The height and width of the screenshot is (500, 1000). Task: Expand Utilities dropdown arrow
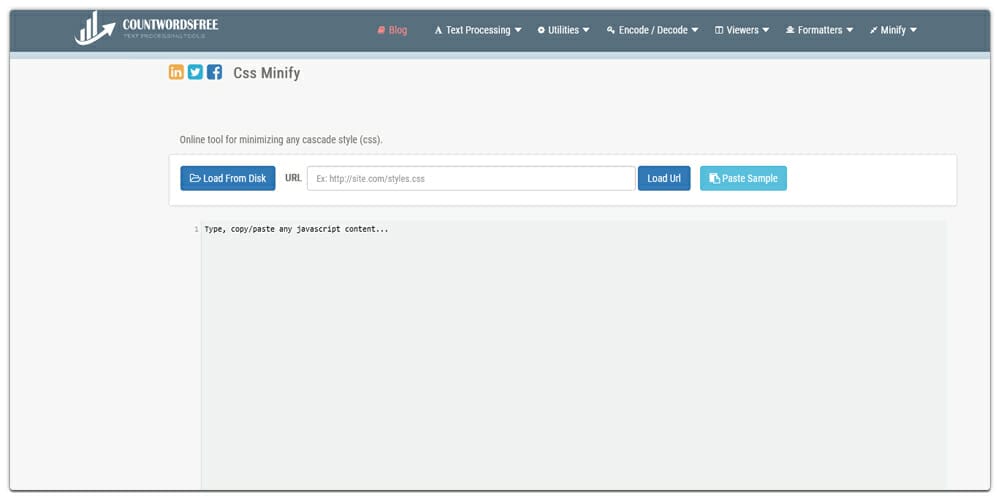(x=585, y=30)
